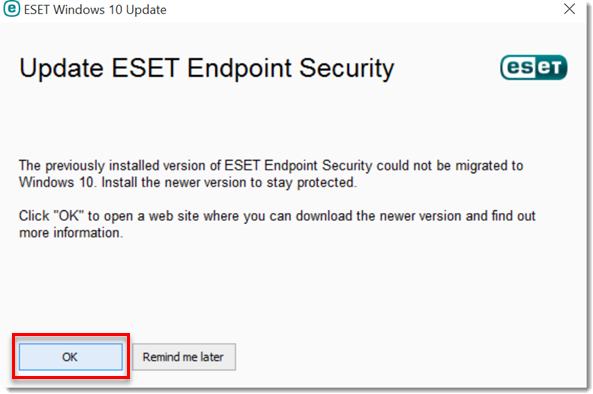Click the quoted "OK" word in instruction text

click(68, 216)
